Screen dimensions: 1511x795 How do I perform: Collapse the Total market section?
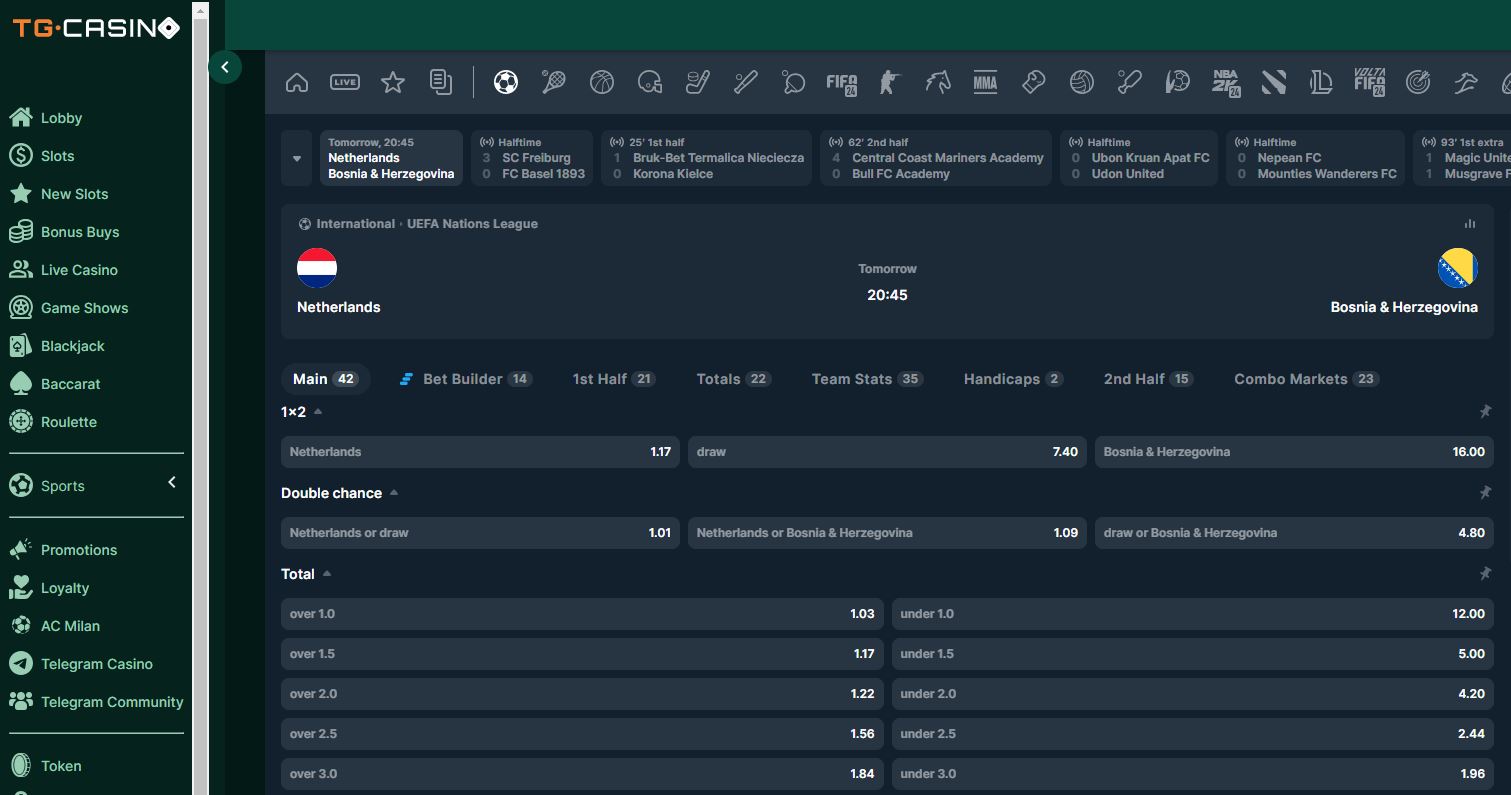click(327, 573)
